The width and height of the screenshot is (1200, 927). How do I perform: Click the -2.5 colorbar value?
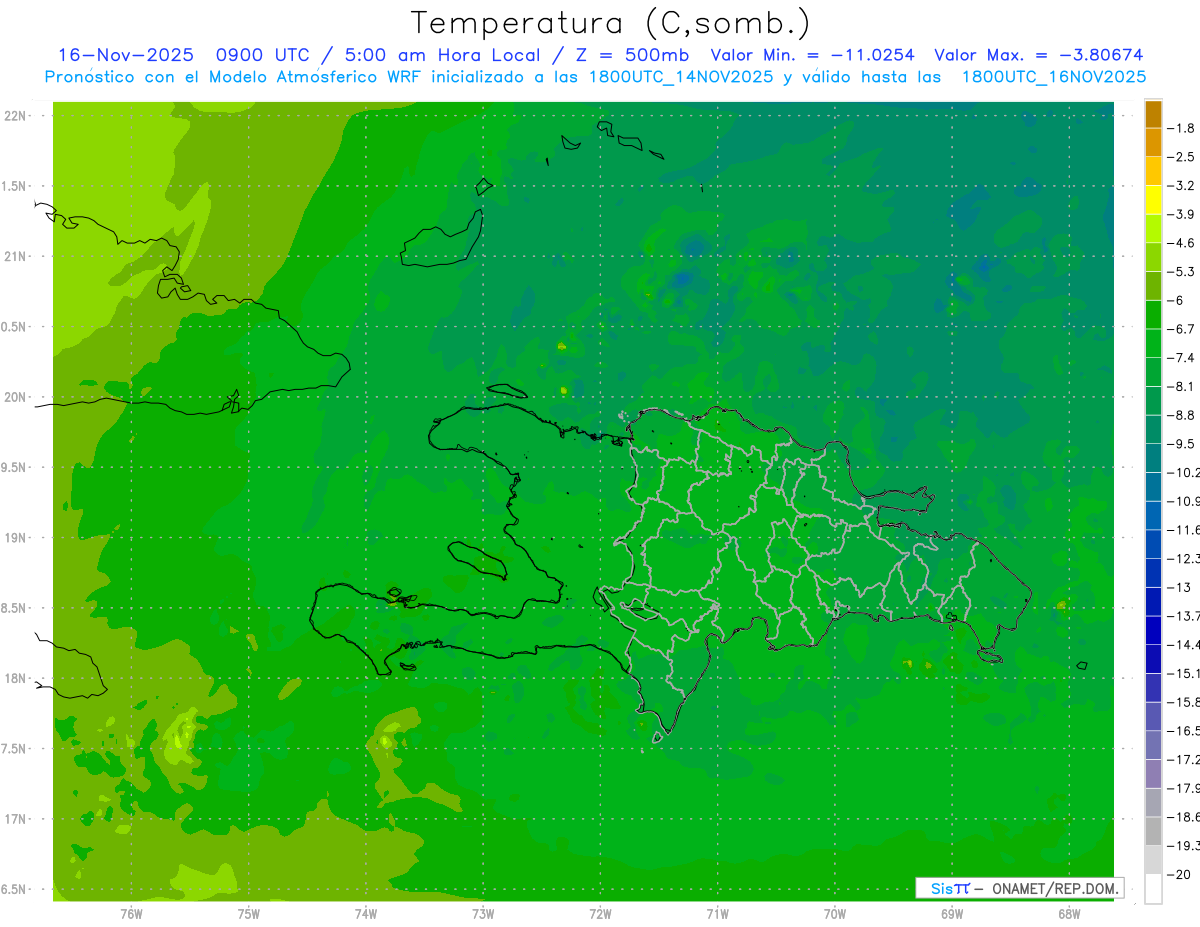click(x=1181, y=158)
